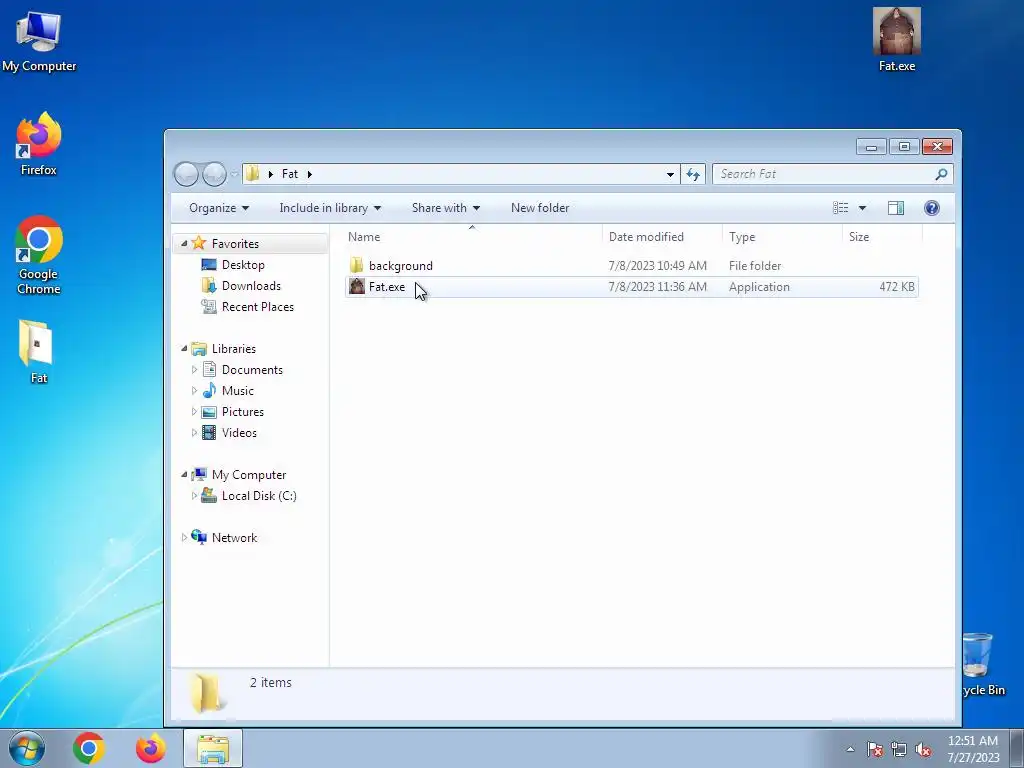The image size is (1024, 768).
Task: Launch Chrome from the taskbar
Action: tap(89, 748)
